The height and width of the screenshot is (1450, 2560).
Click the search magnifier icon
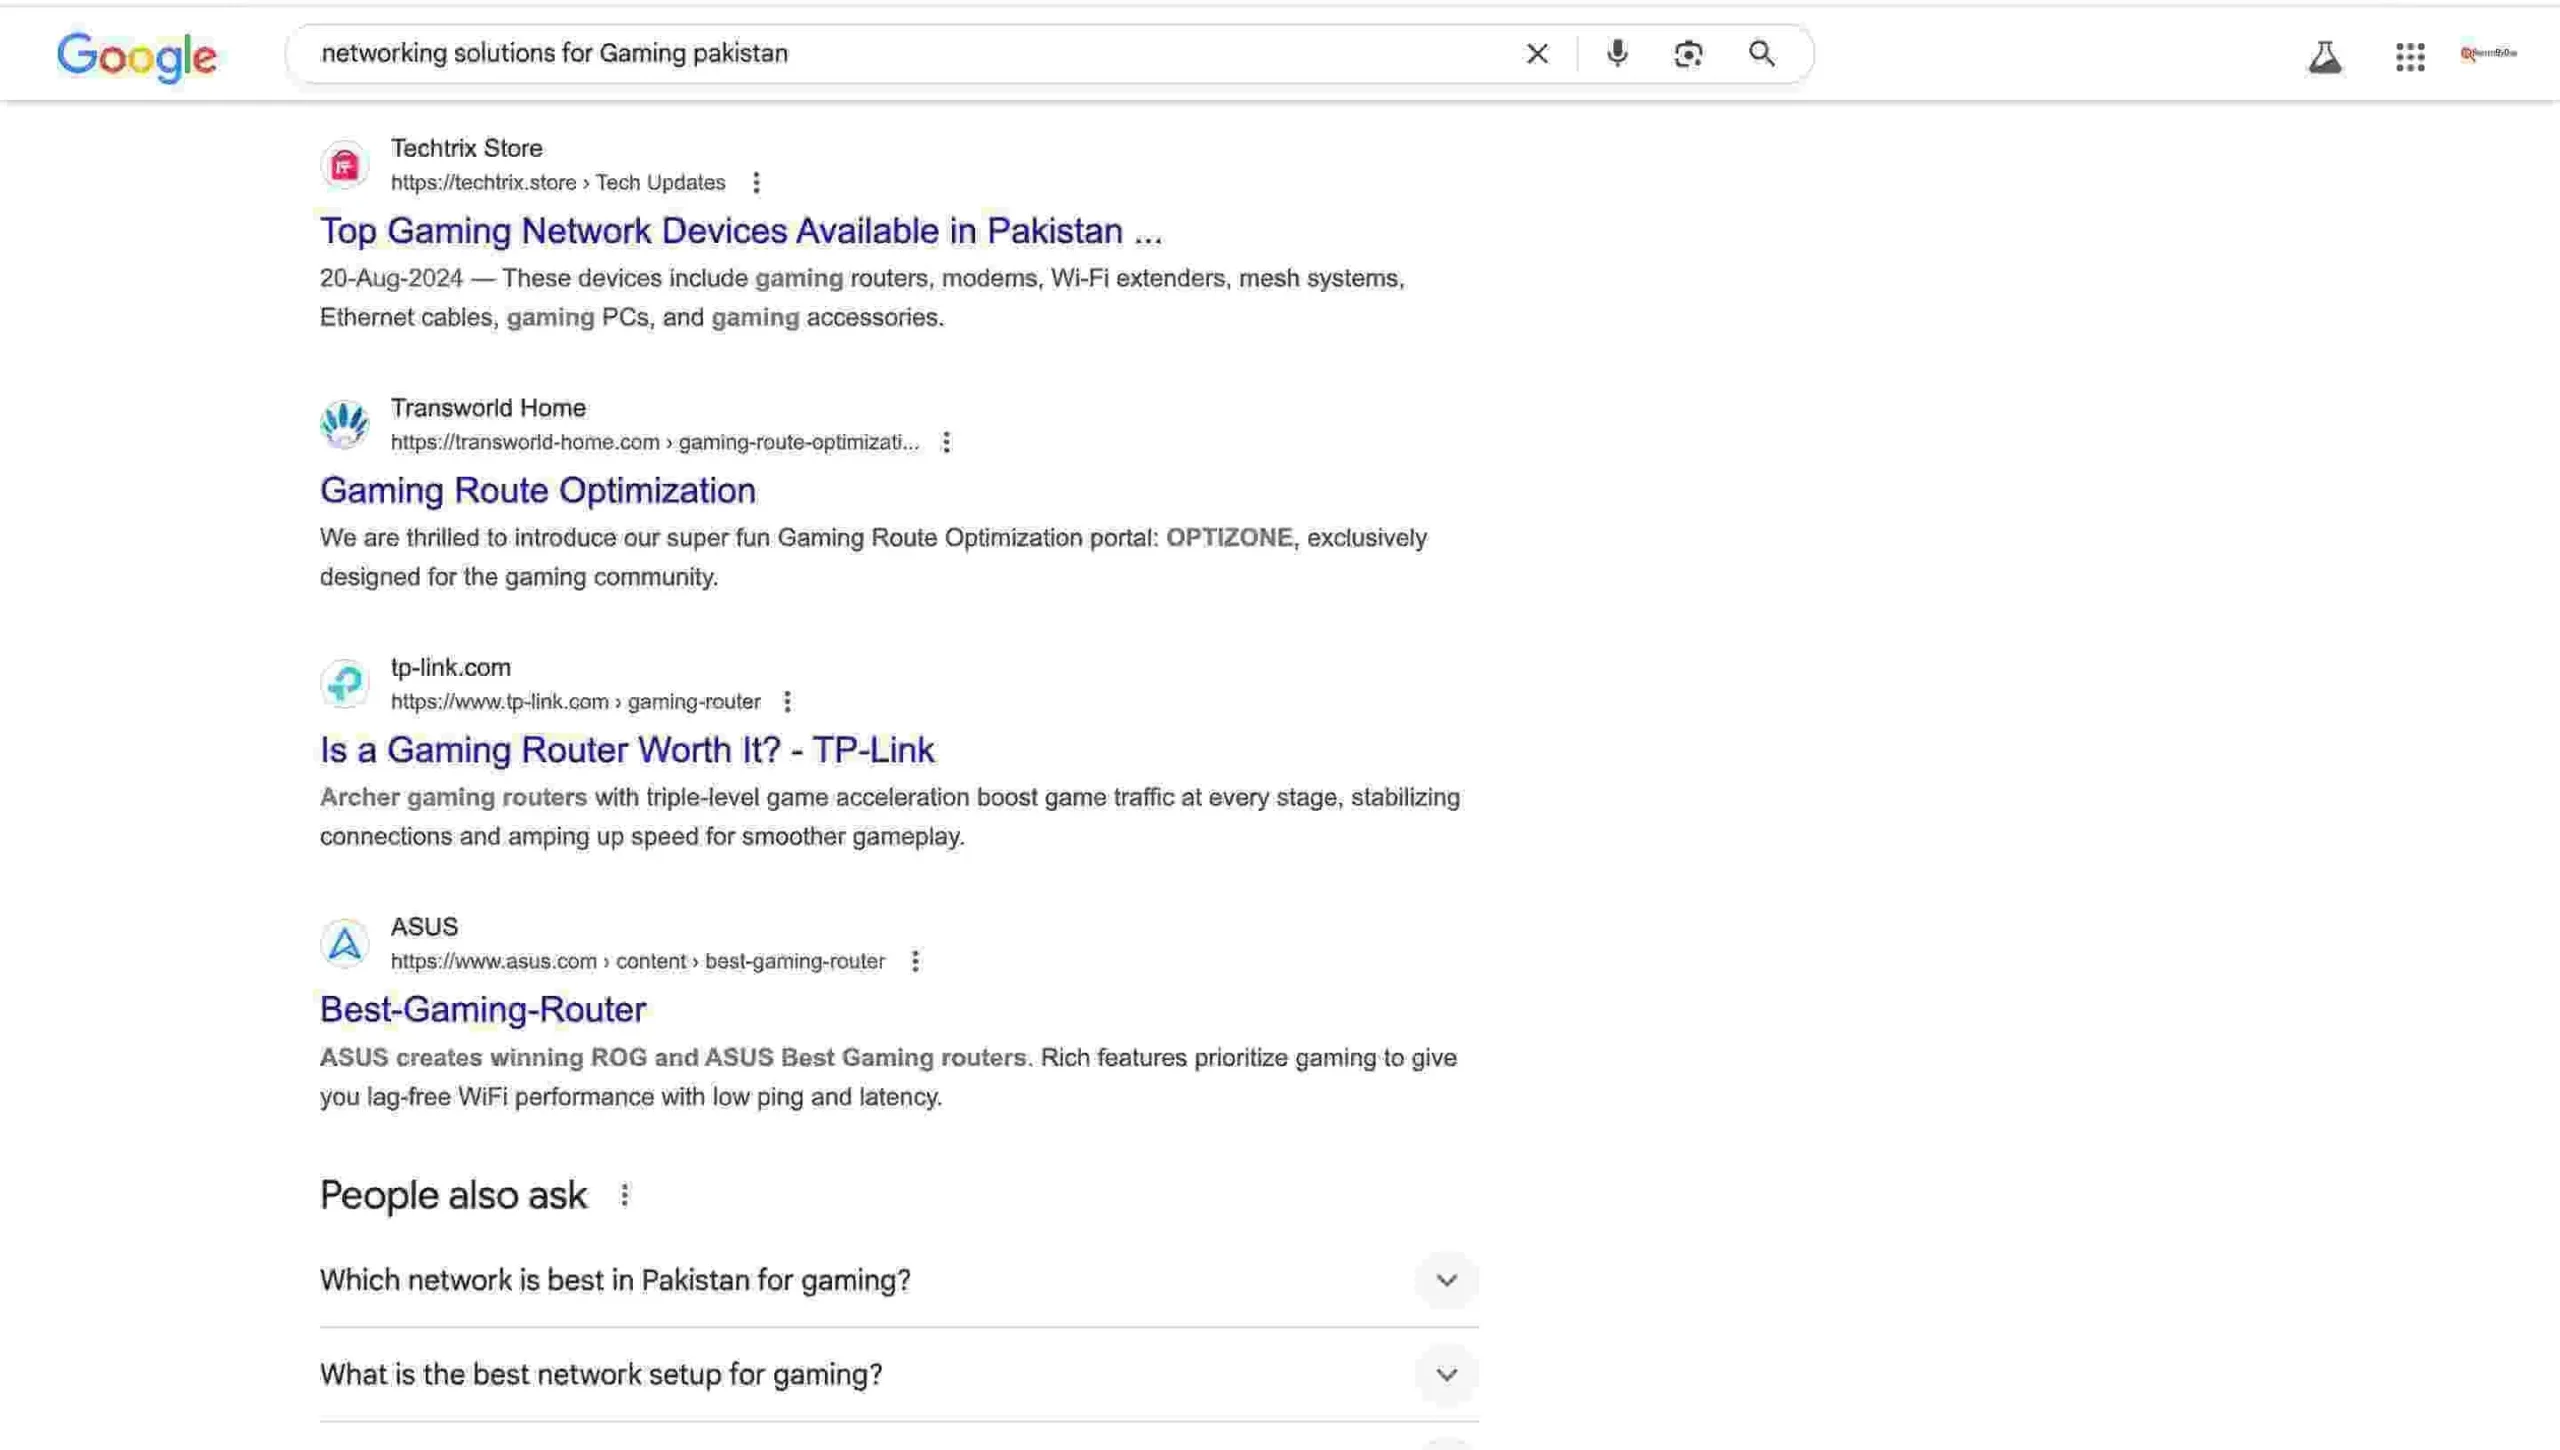pyautogui.click(x=1761, y=53)
